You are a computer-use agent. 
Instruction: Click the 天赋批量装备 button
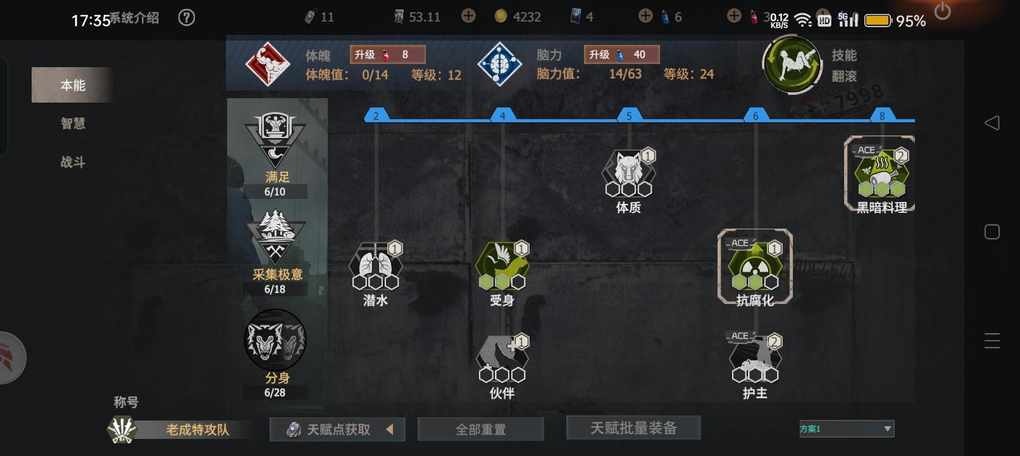pos(634,428)
